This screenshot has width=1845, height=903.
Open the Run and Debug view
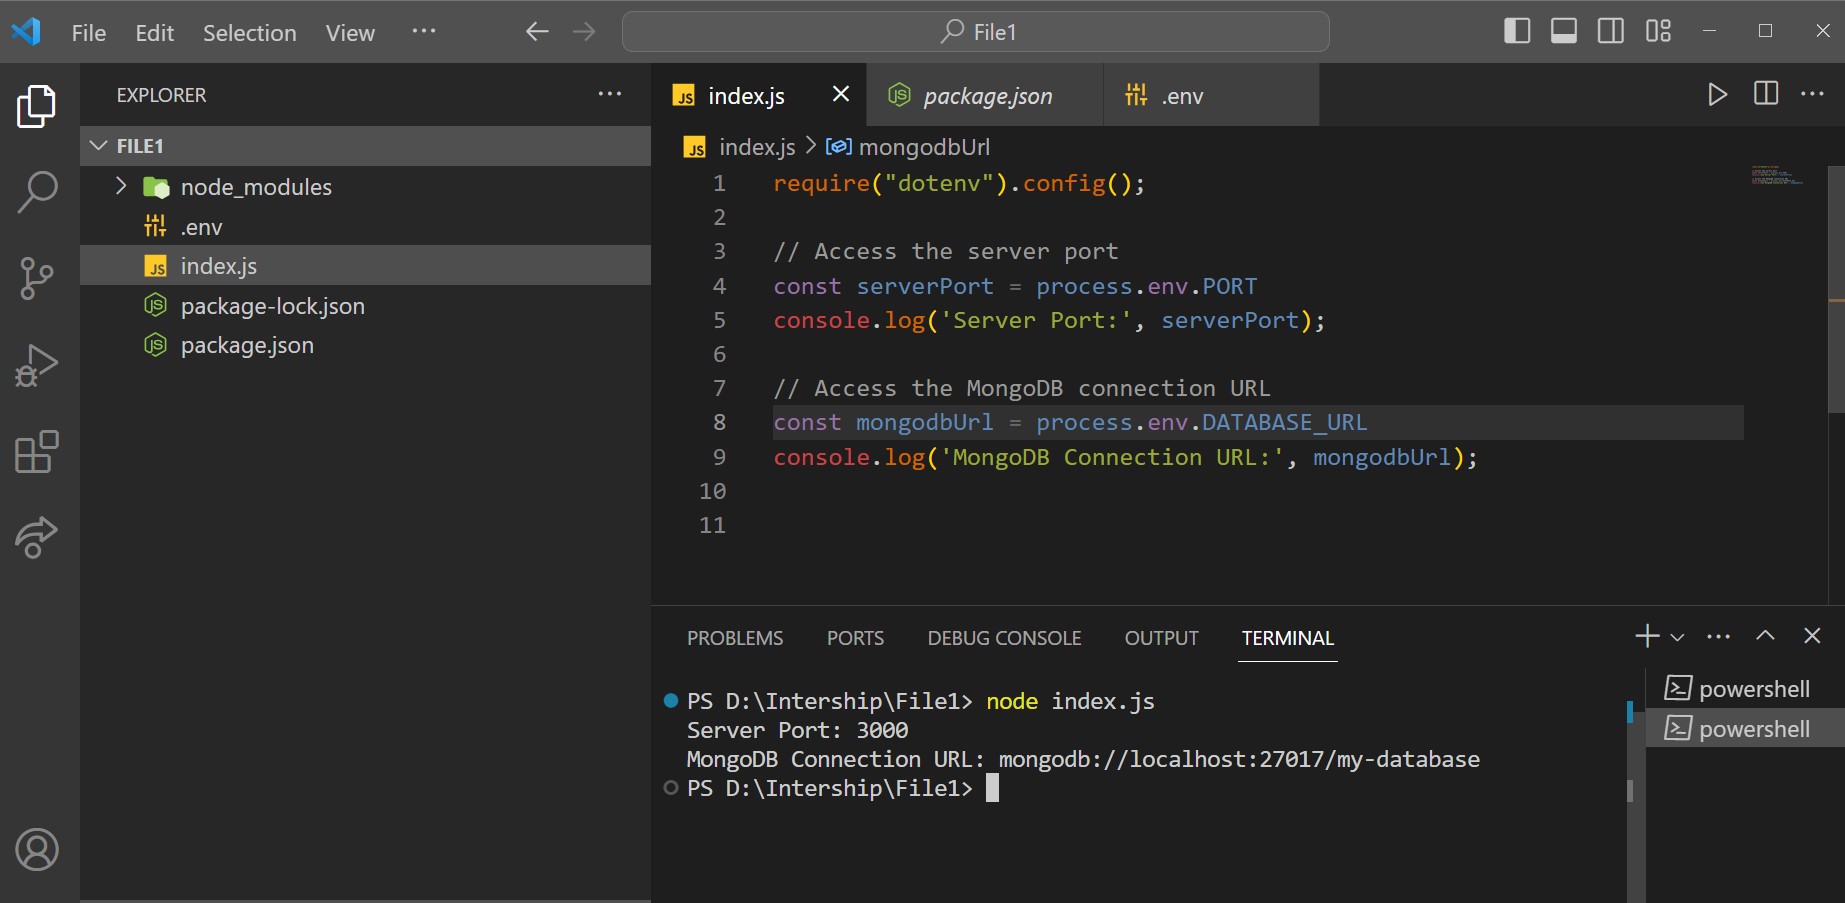click(37, 364)
